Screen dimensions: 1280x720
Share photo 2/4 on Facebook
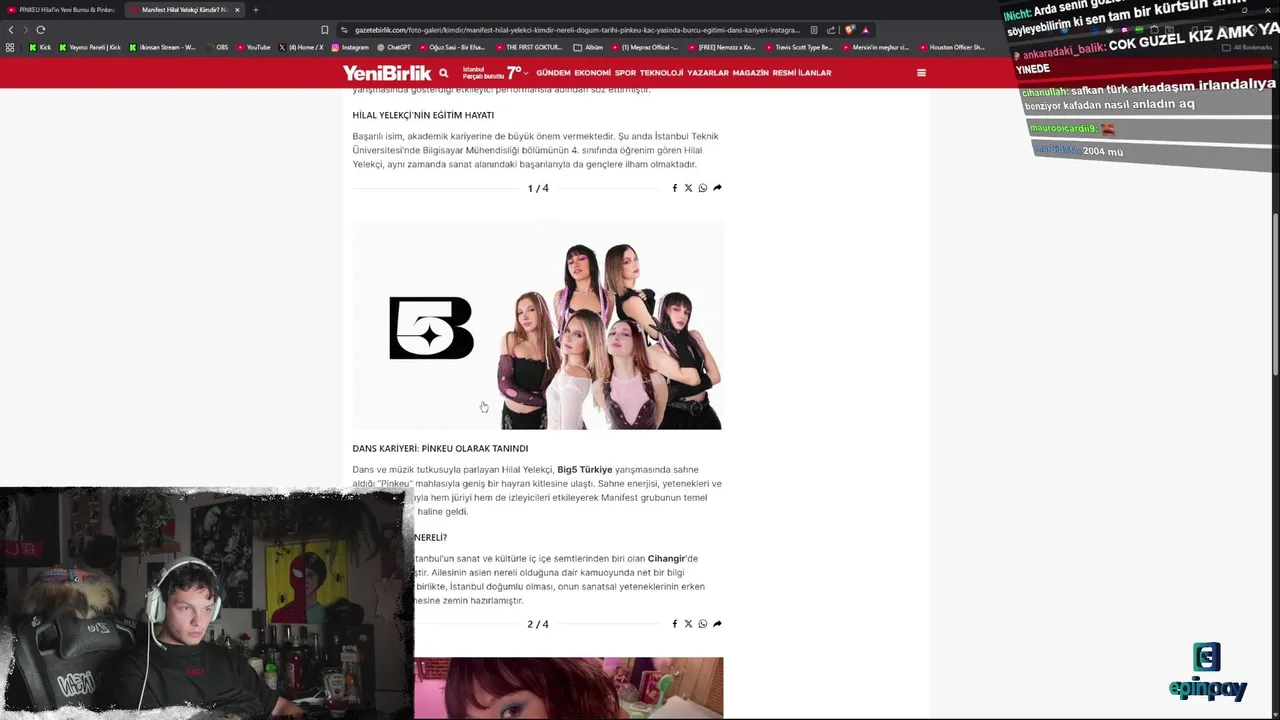pyautogui.click(x=674, y=624)
